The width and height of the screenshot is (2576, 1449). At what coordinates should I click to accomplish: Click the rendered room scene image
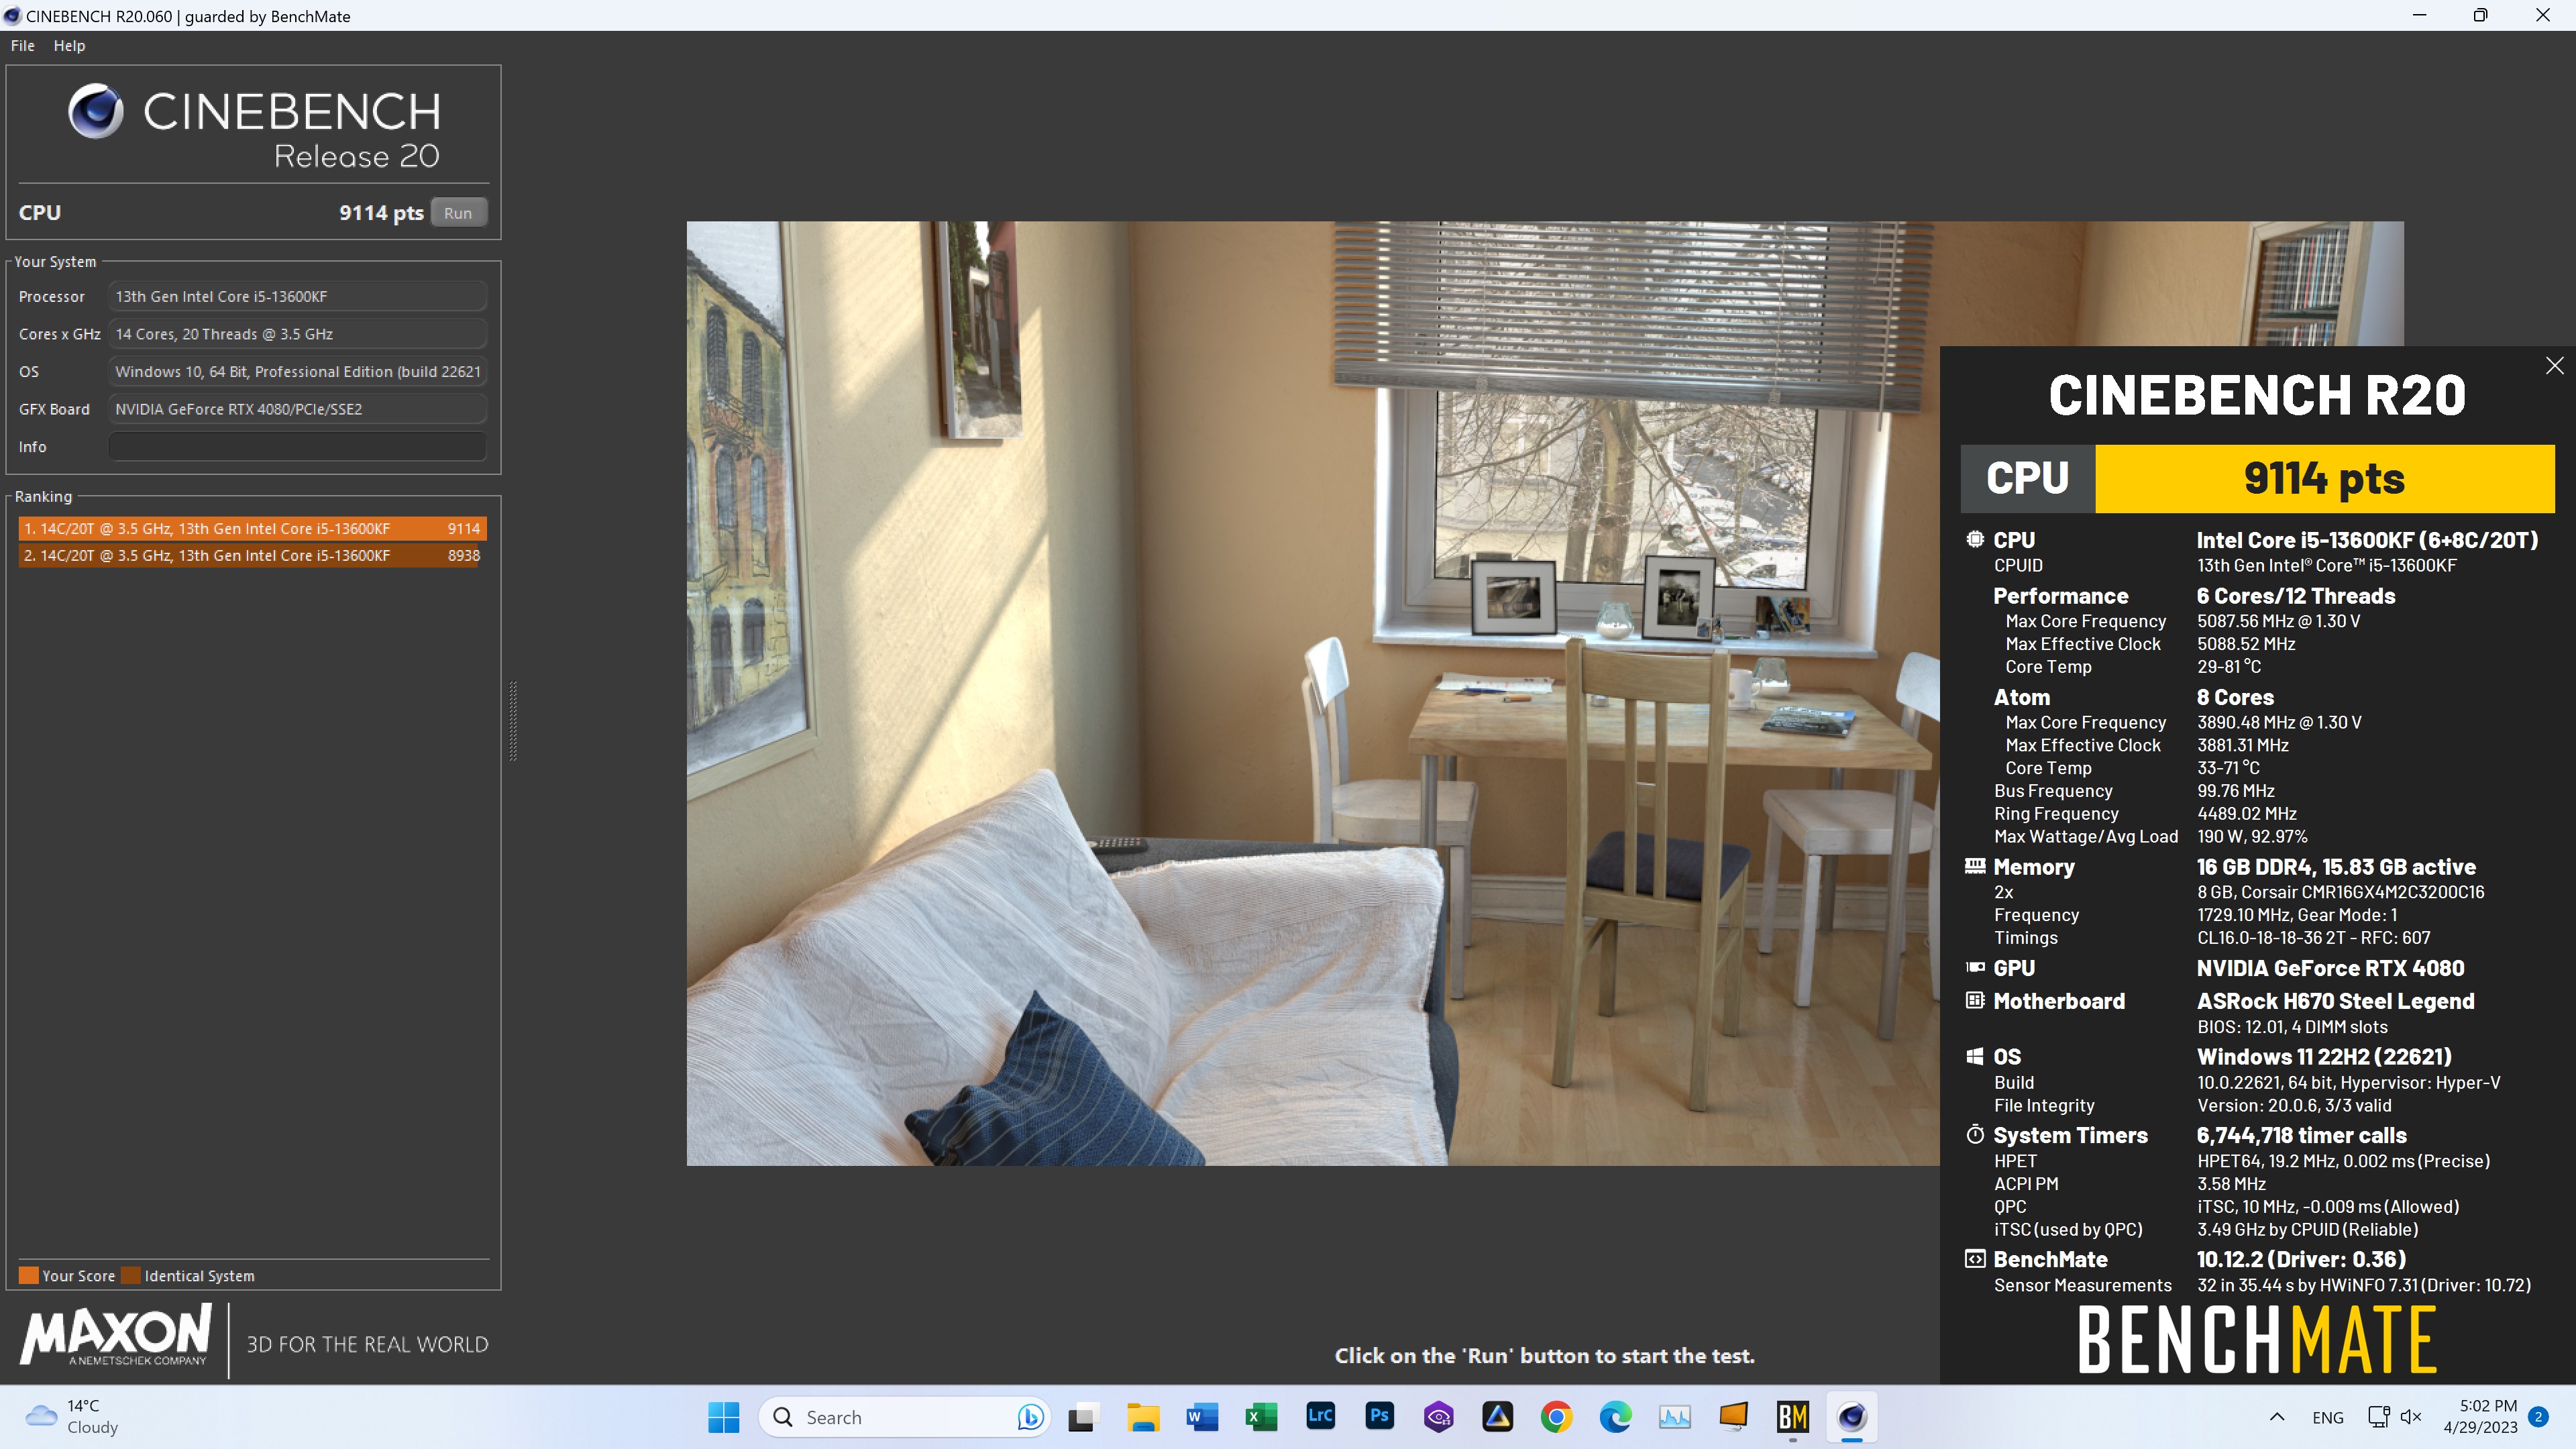[1313, 693]
